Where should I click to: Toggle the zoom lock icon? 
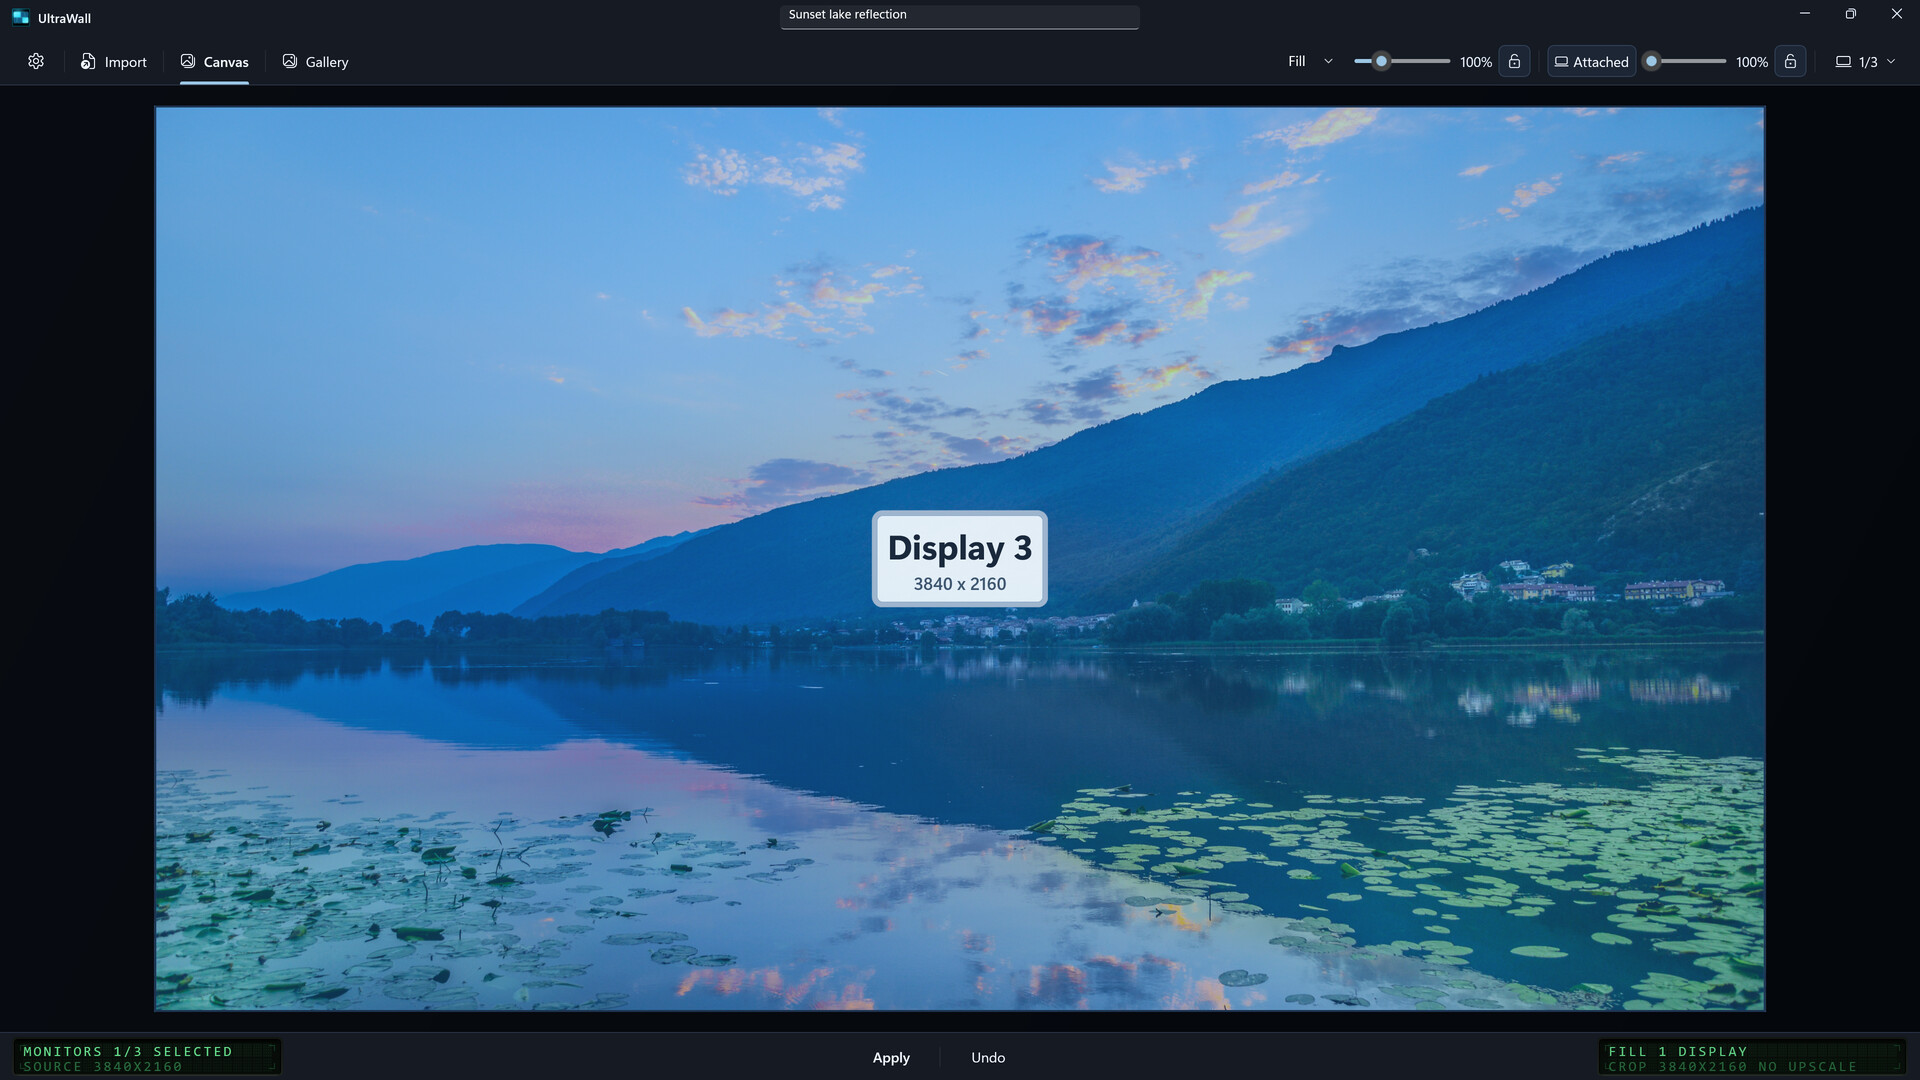[x=1514, y=61]
